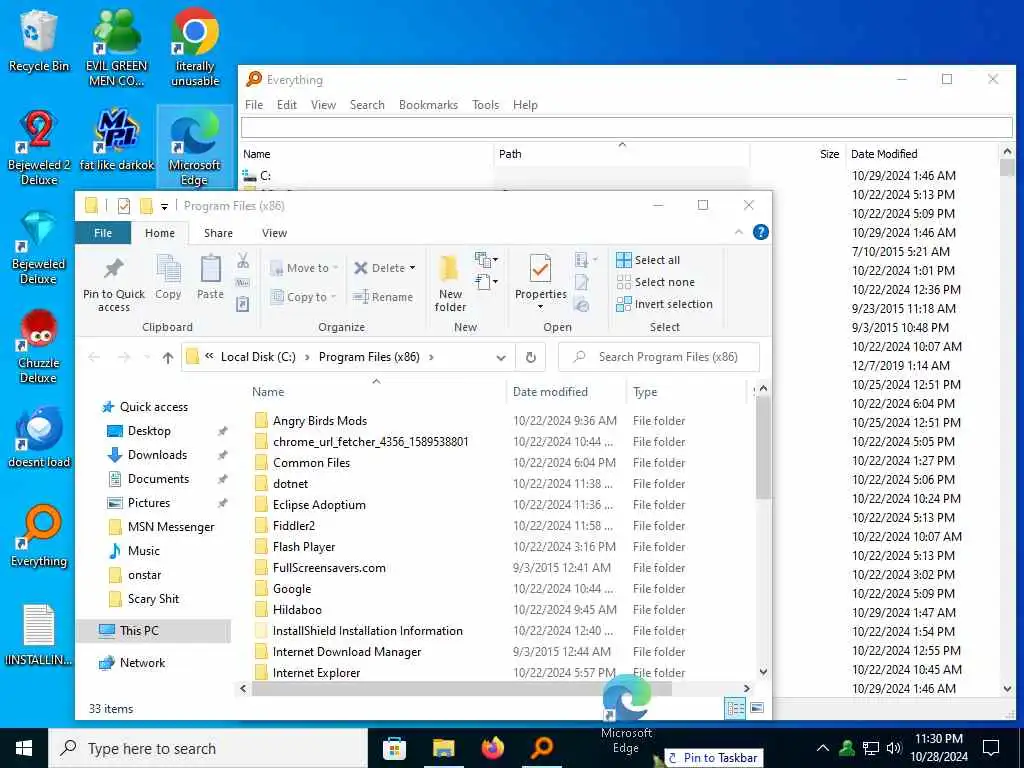The height and width of the screenshot is (768, 1024).
Task: Click Invert selection in ribbon
Action: 664,304
